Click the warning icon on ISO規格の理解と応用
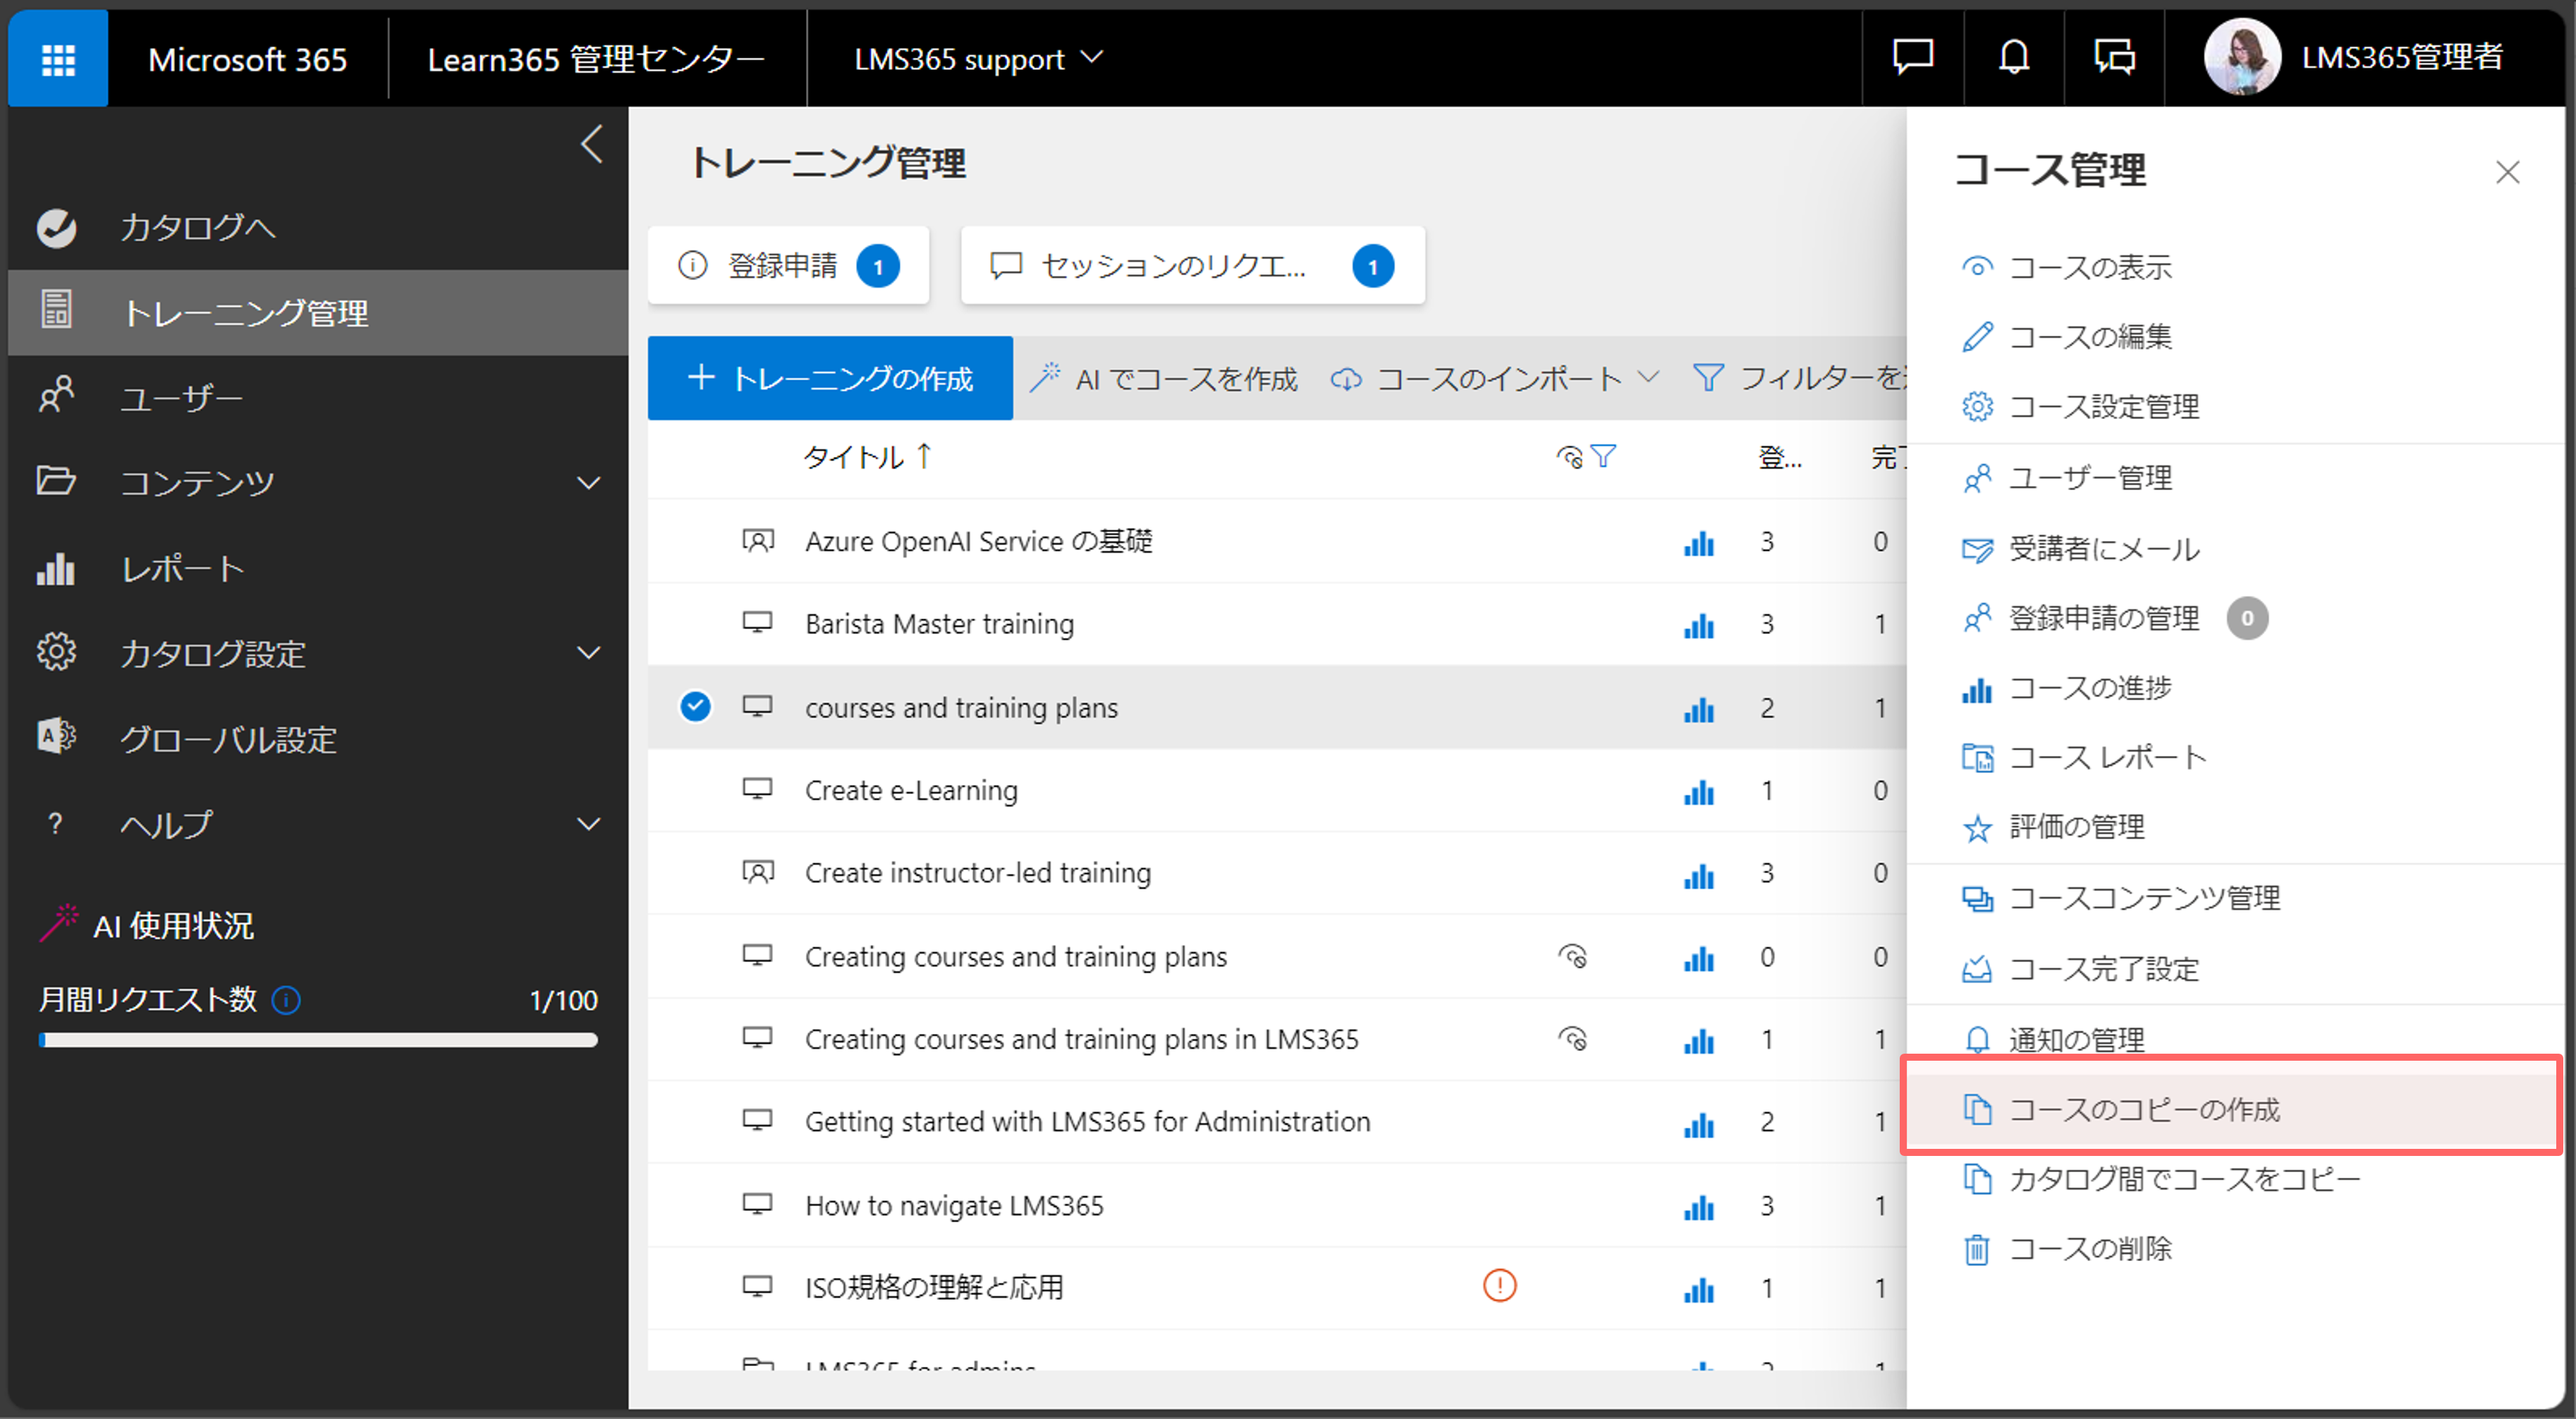2576x1419 pixels. (1499, 1286)
